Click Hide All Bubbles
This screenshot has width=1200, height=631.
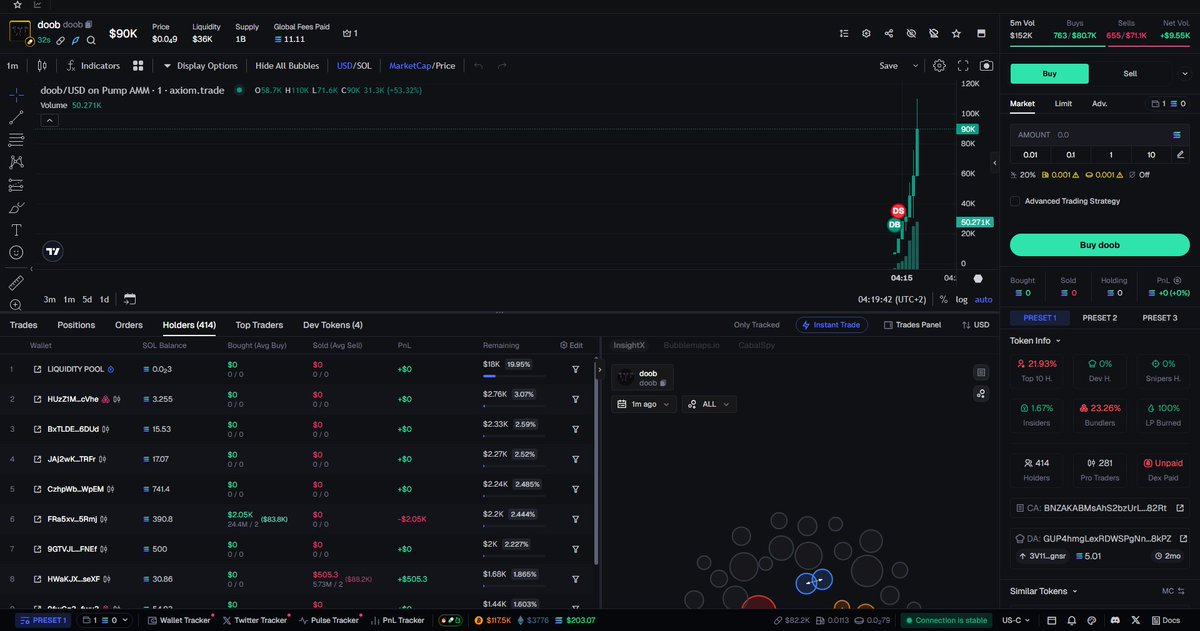288,66
